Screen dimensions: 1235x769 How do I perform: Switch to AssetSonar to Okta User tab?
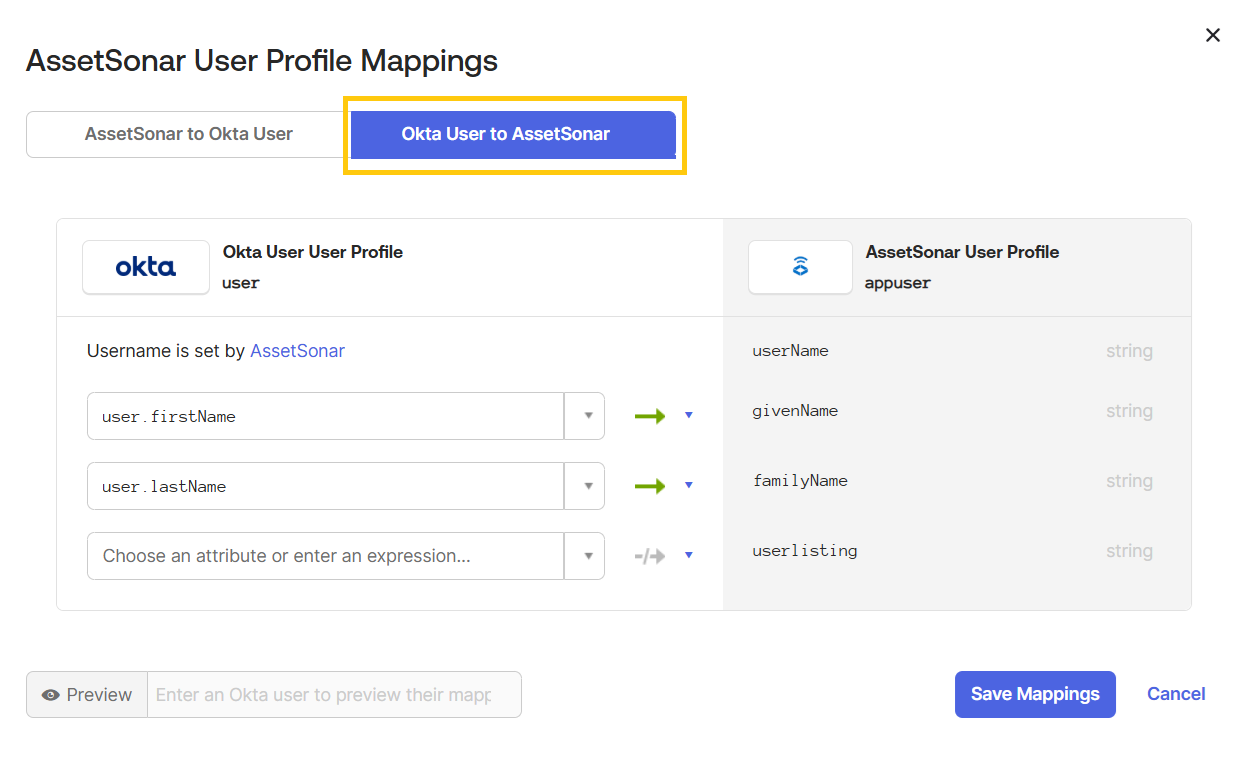[x=188, y=134]
